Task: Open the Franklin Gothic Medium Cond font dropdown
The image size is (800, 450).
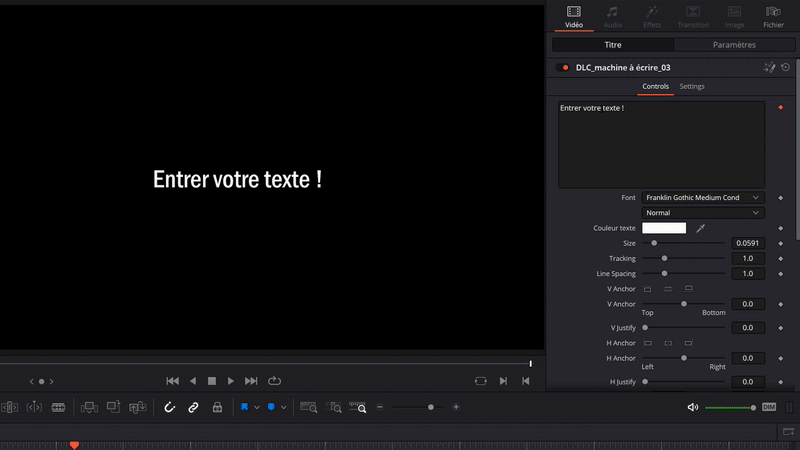Action: click(x=703, y=198)
